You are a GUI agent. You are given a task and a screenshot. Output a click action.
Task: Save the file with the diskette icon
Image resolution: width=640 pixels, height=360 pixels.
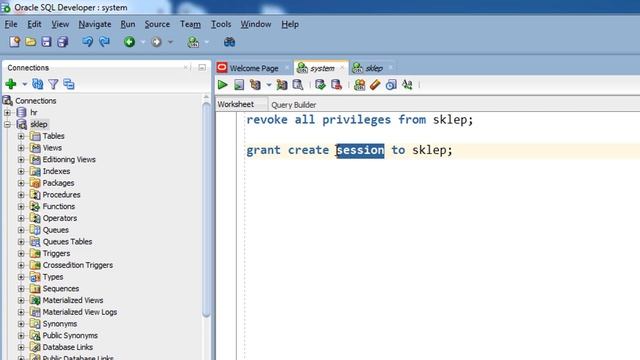[46, 42]
